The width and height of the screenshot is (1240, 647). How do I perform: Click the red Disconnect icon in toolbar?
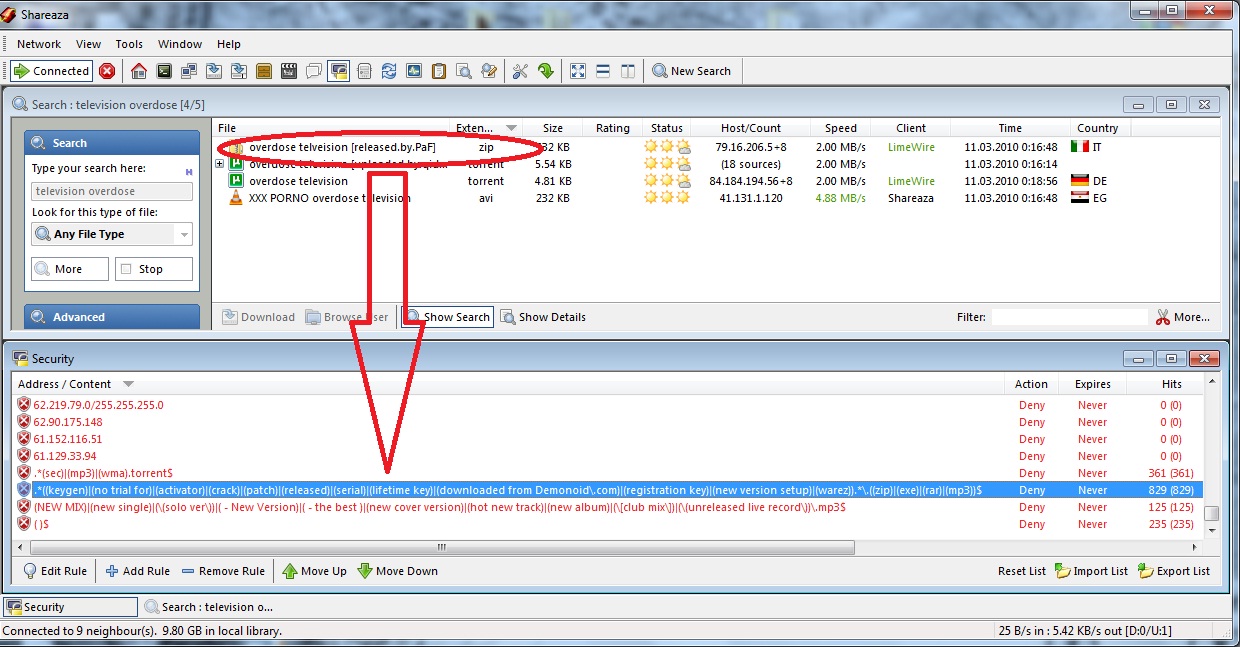point(107,71)
